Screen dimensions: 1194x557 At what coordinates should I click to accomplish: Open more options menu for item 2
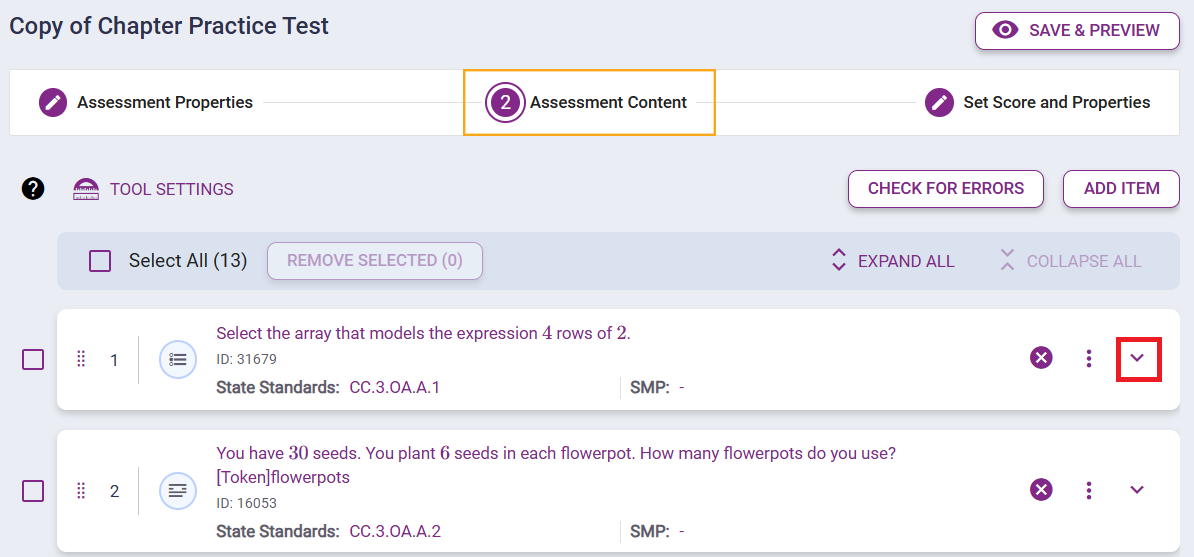pos(1089,490)
